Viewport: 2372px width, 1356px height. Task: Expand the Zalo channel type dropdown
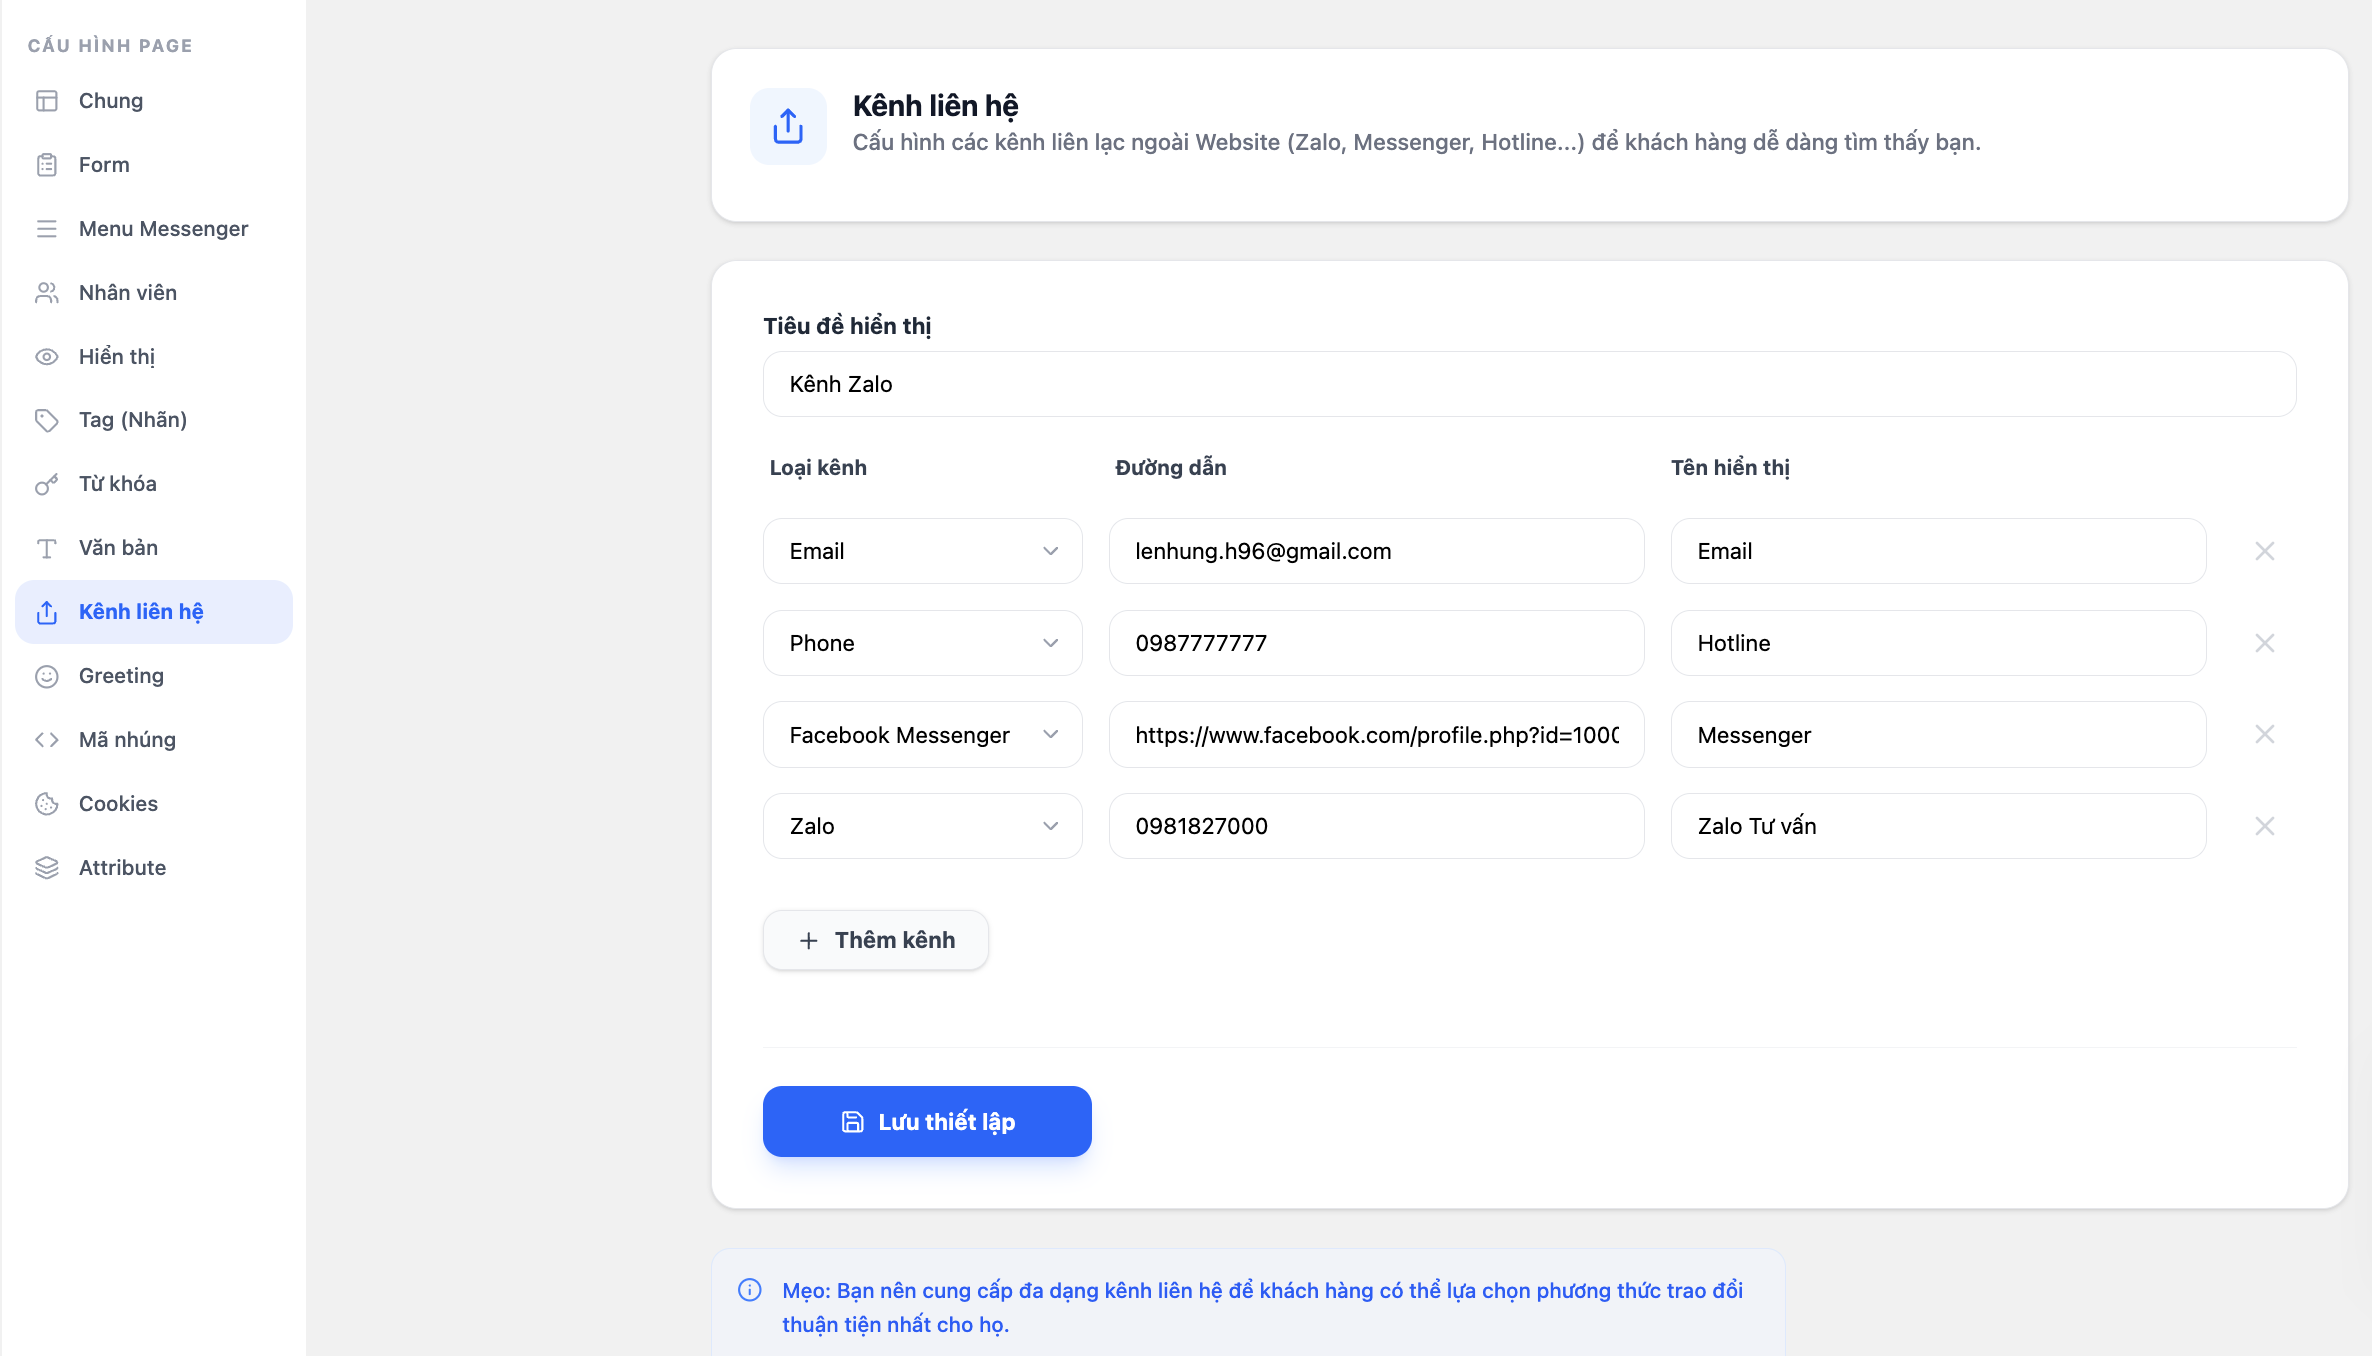pyautogui.click(x=922, y=826)
